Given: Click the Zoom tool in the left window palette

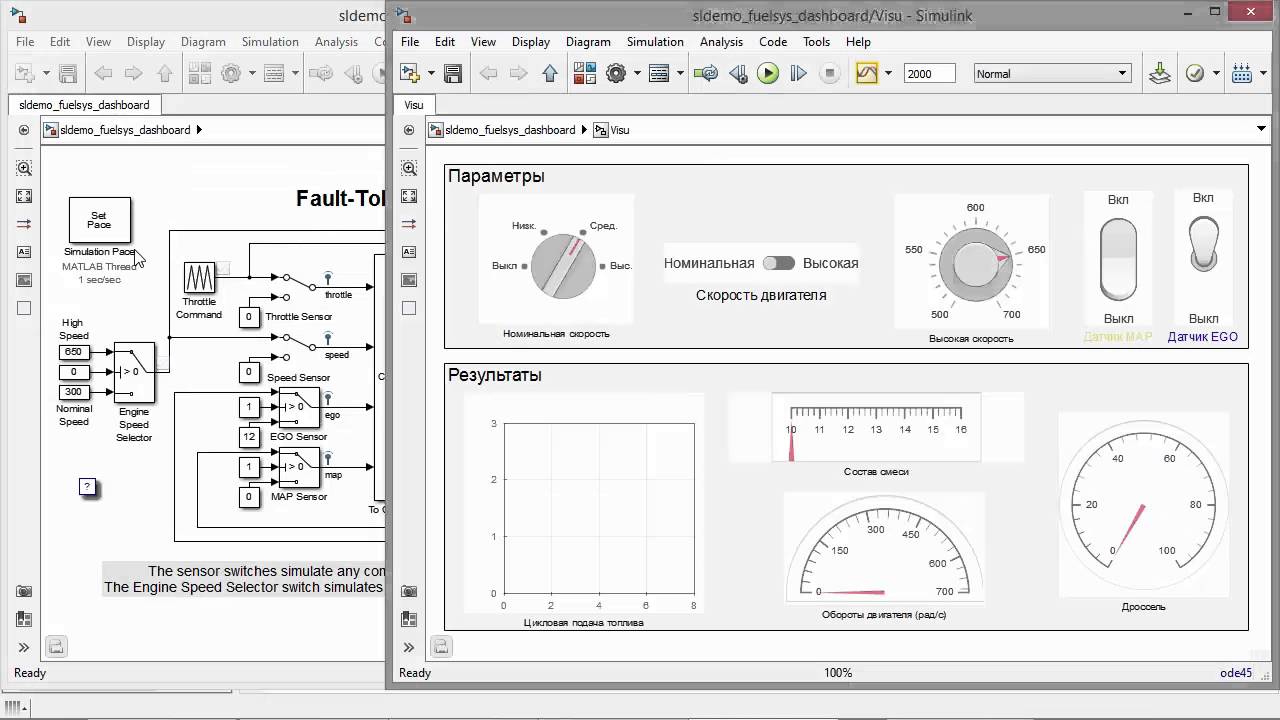Looking at the screenshot, I should pos(24,168).
